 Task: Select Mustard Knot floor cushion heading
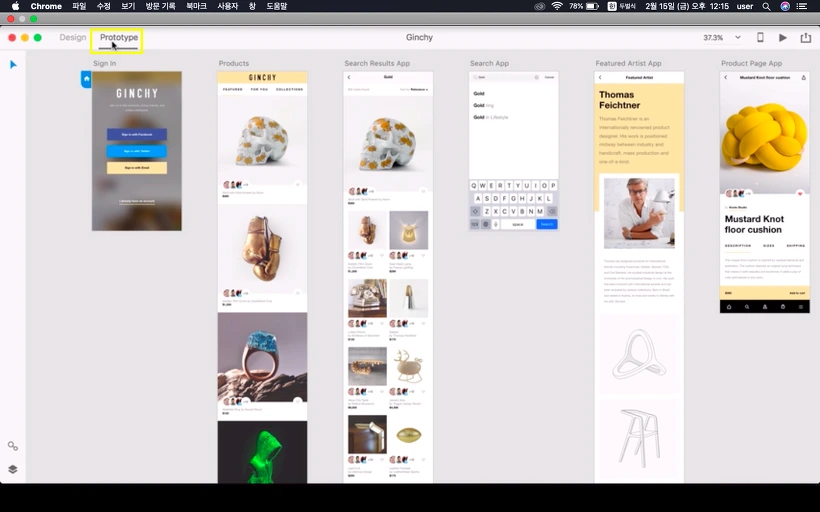click(x=754, y=224)
